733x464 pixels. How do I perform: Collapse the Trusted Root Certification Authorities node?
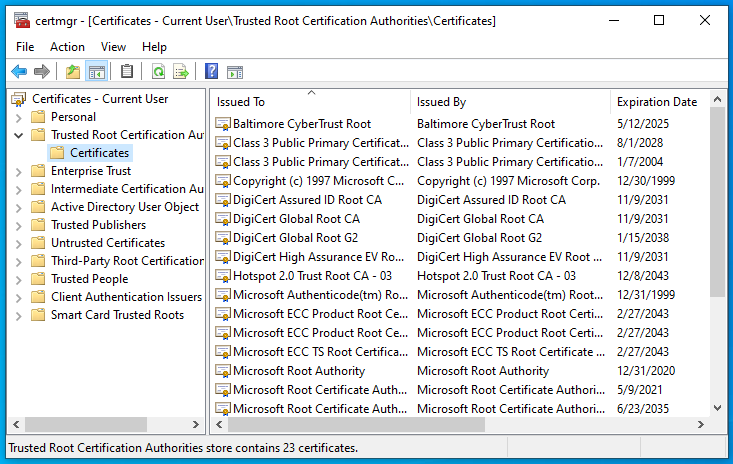pyautogui.click(x=18, y=135)
